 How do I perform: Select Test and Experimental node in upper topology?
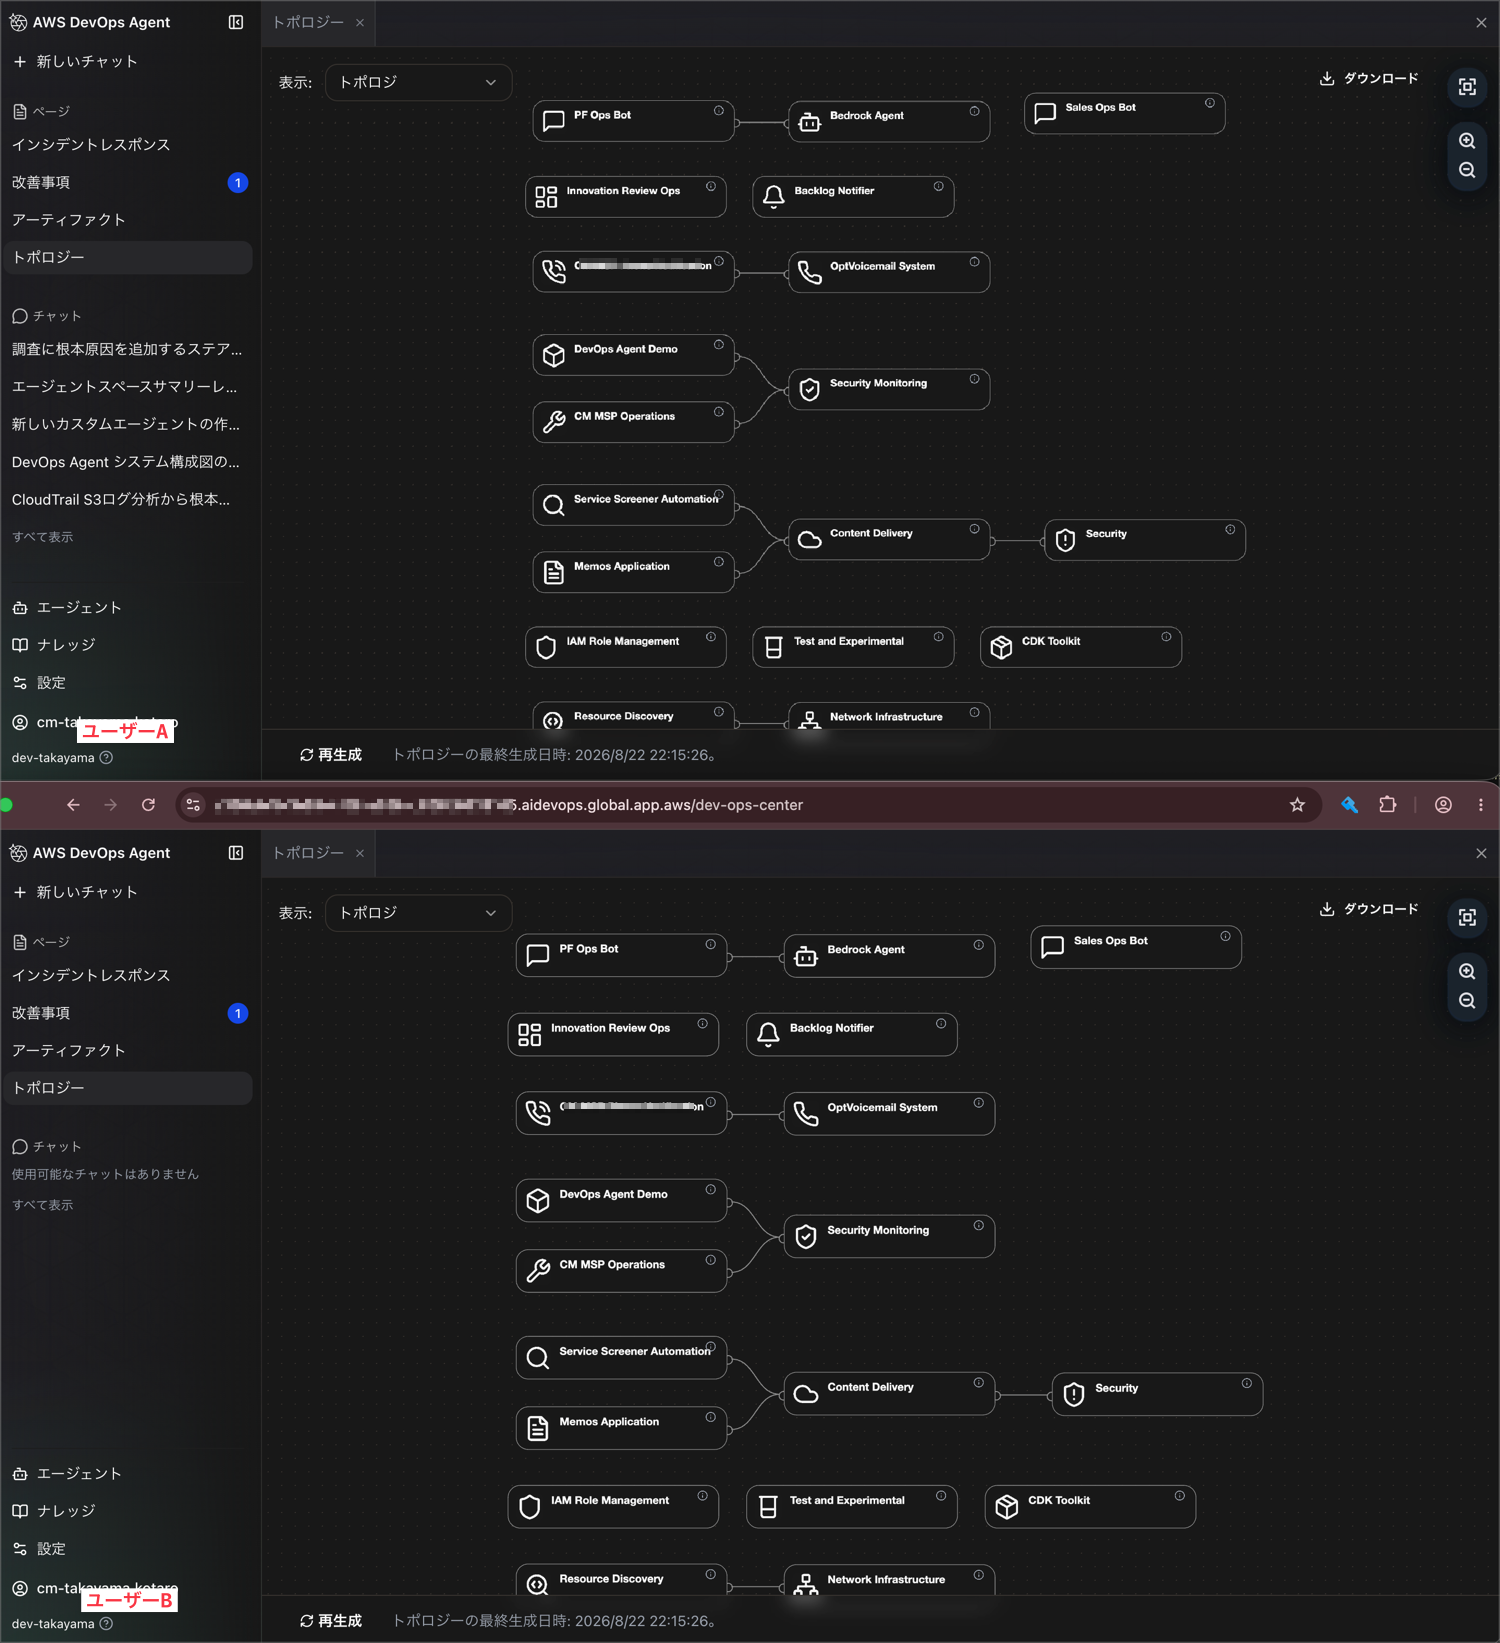coord(853,647)
